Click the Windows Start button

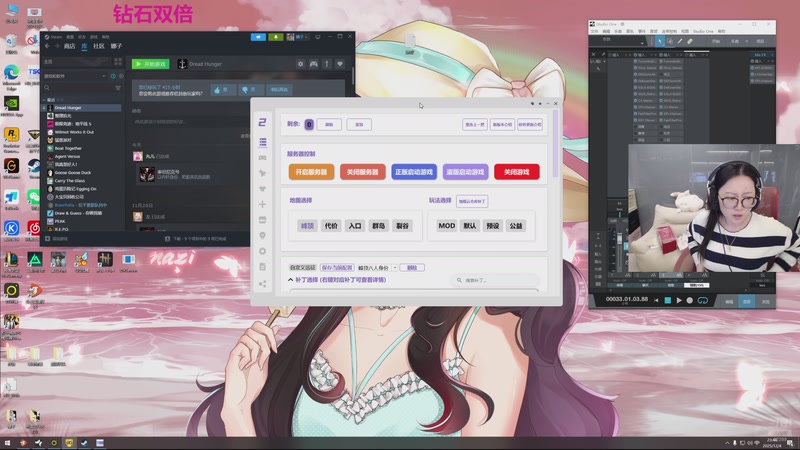pos(7,443)
